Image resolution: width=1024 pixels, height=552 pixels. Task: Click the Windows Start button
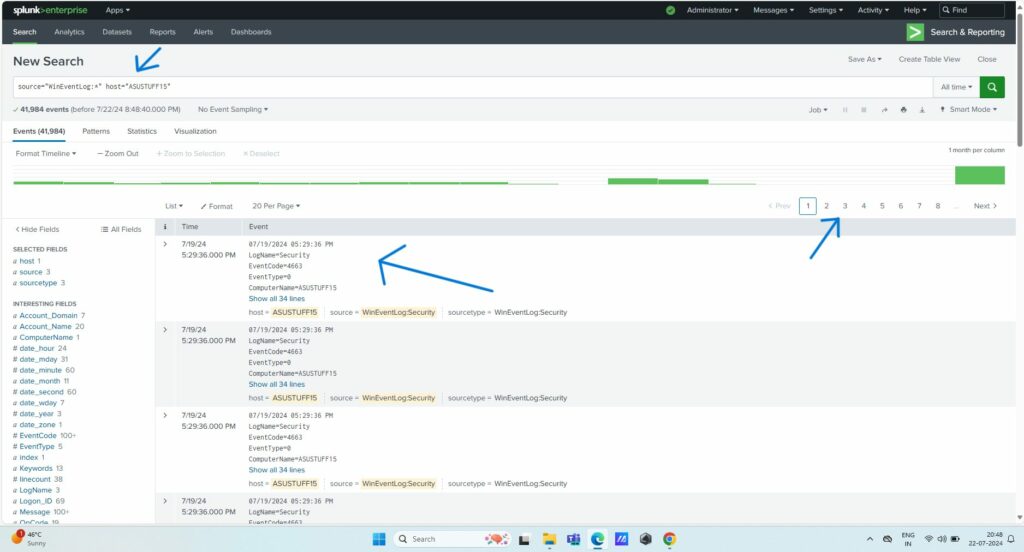[x=379, y=539]
